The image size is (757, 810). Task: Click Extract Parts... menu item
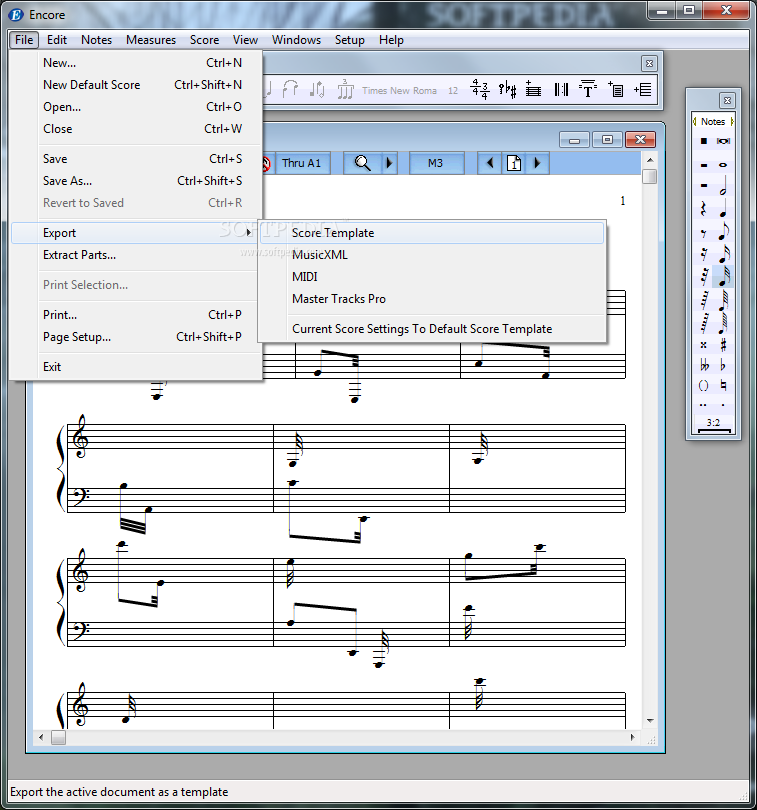click(x=135, y=255)
